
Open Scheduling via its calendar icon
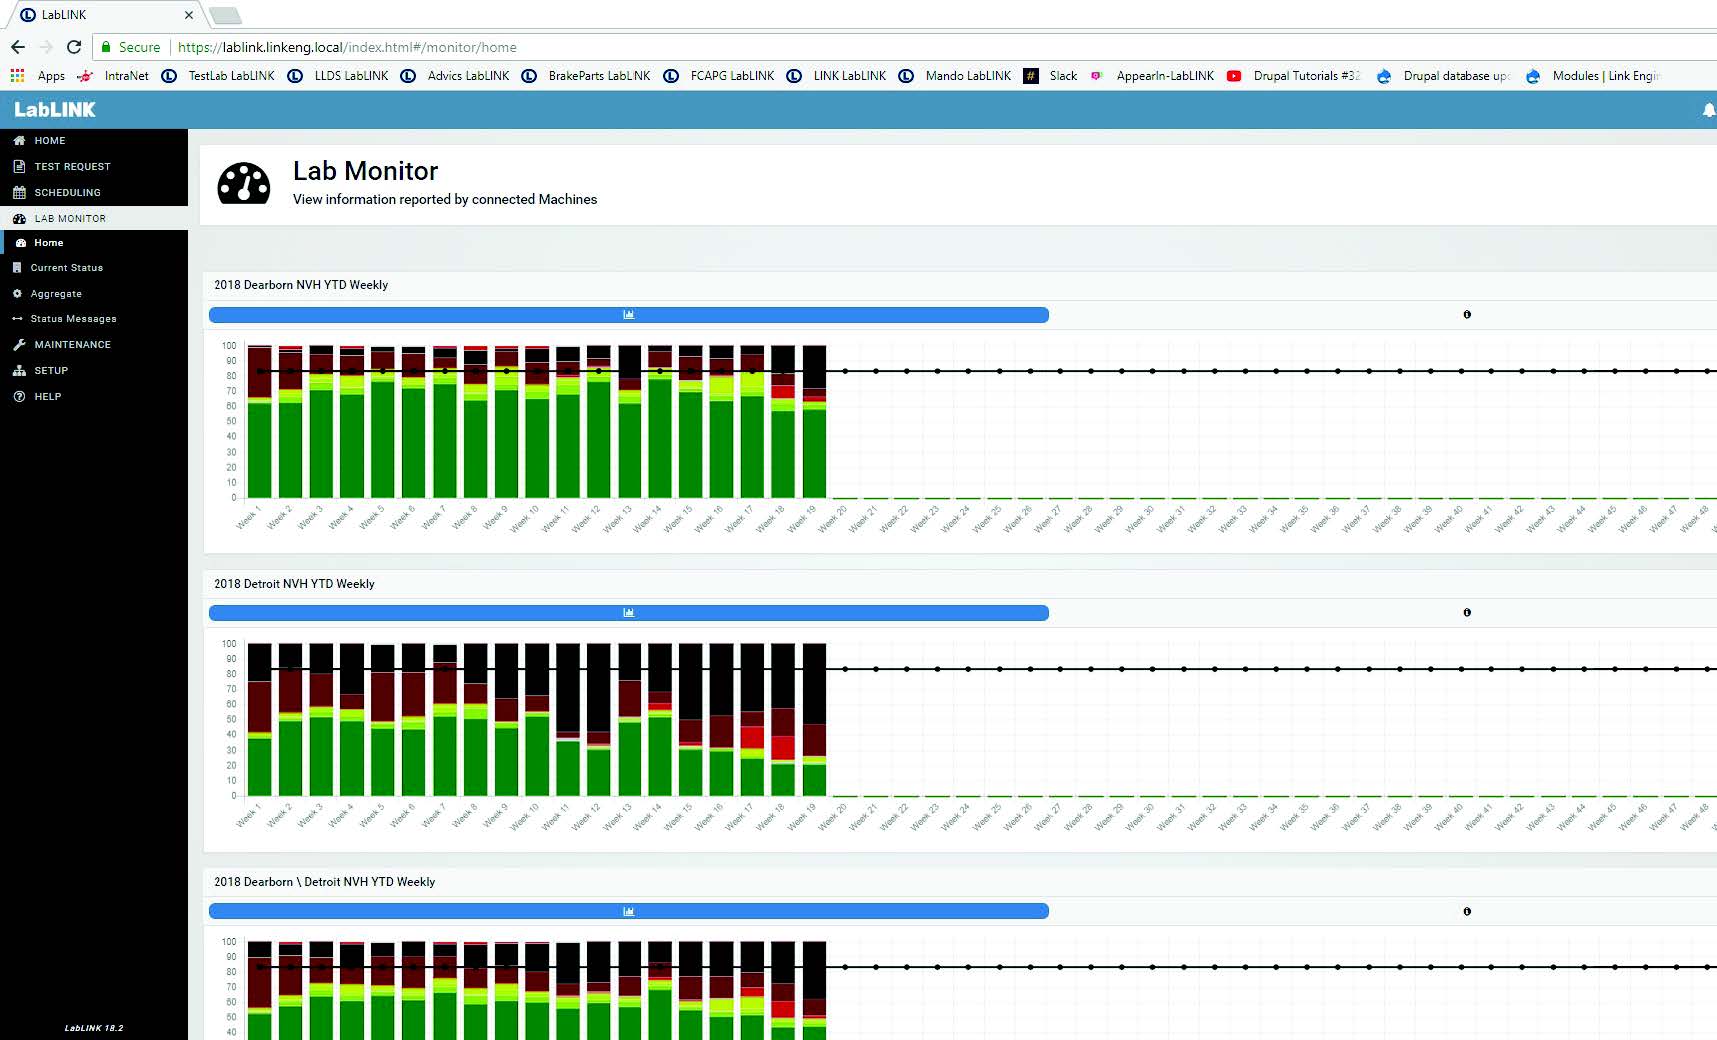click(19, 192)
